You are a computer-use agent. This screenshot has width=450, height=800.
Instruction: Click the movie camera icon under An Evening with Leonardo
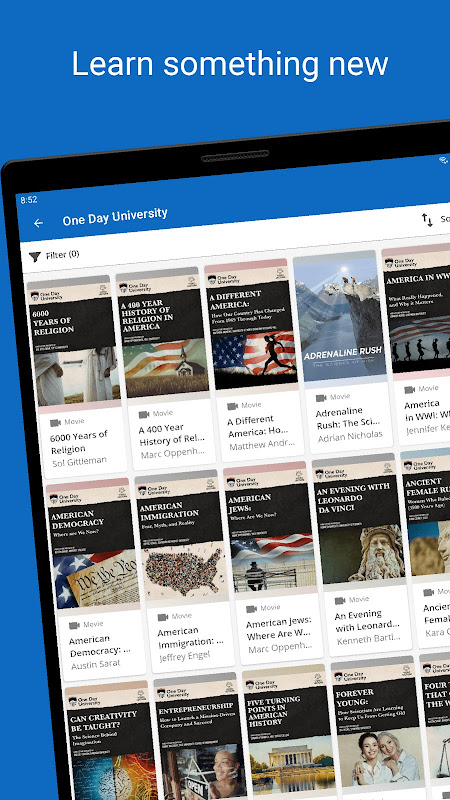tap(340, 601)
